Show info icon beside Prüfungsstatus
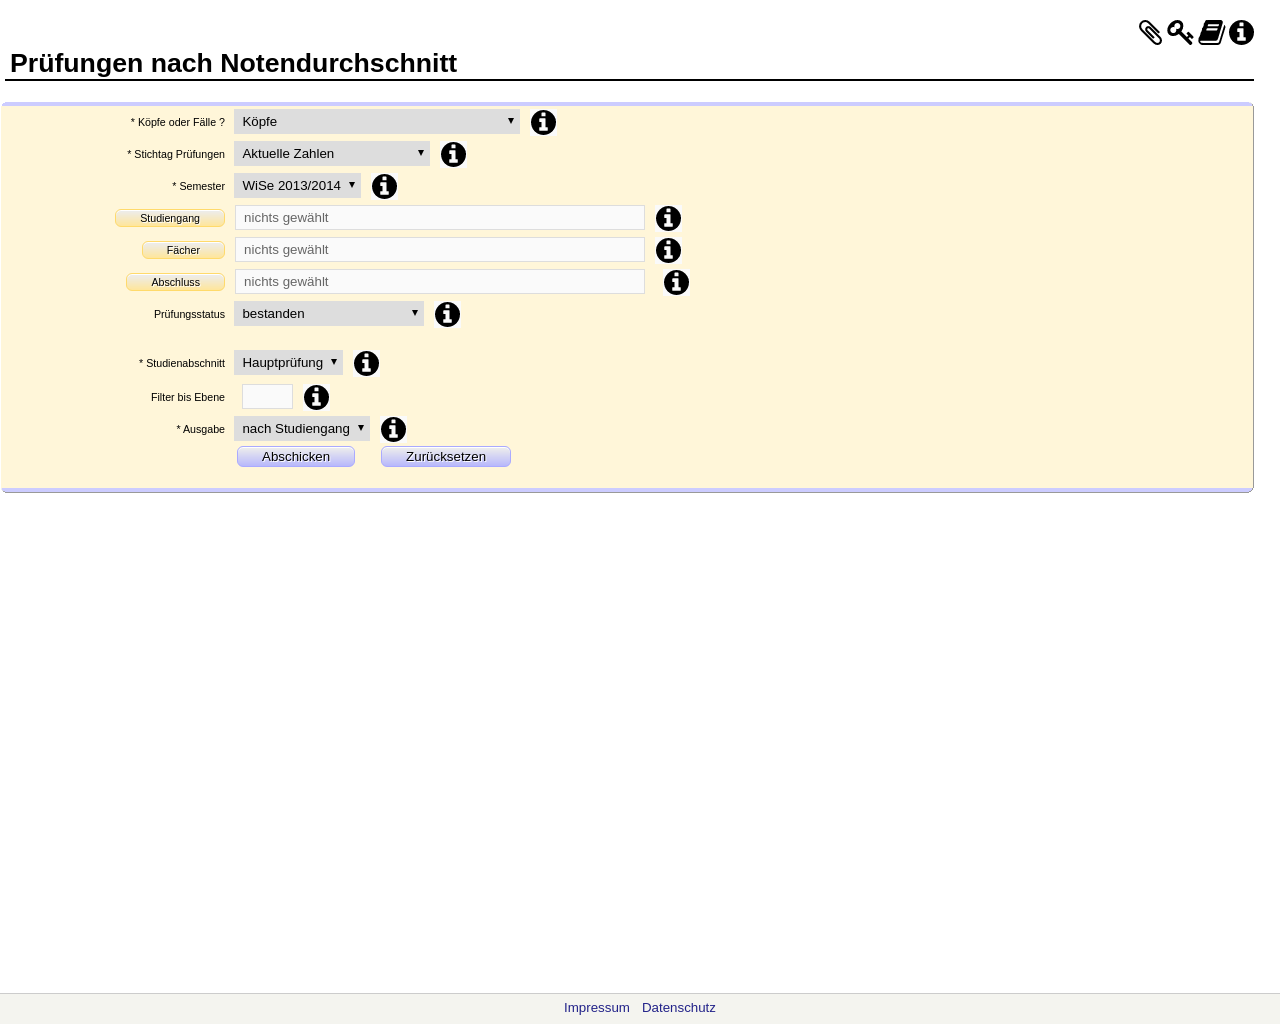The image size is (1280, 1024). (447, 314)
